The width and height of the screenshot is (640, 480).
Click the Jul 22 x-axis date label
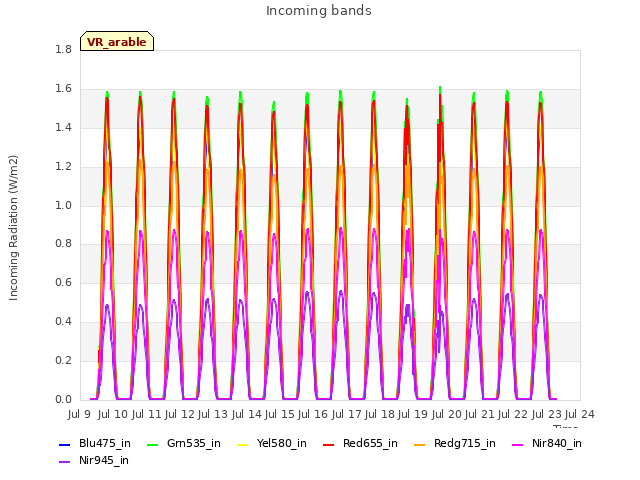[x=513, y=414]
